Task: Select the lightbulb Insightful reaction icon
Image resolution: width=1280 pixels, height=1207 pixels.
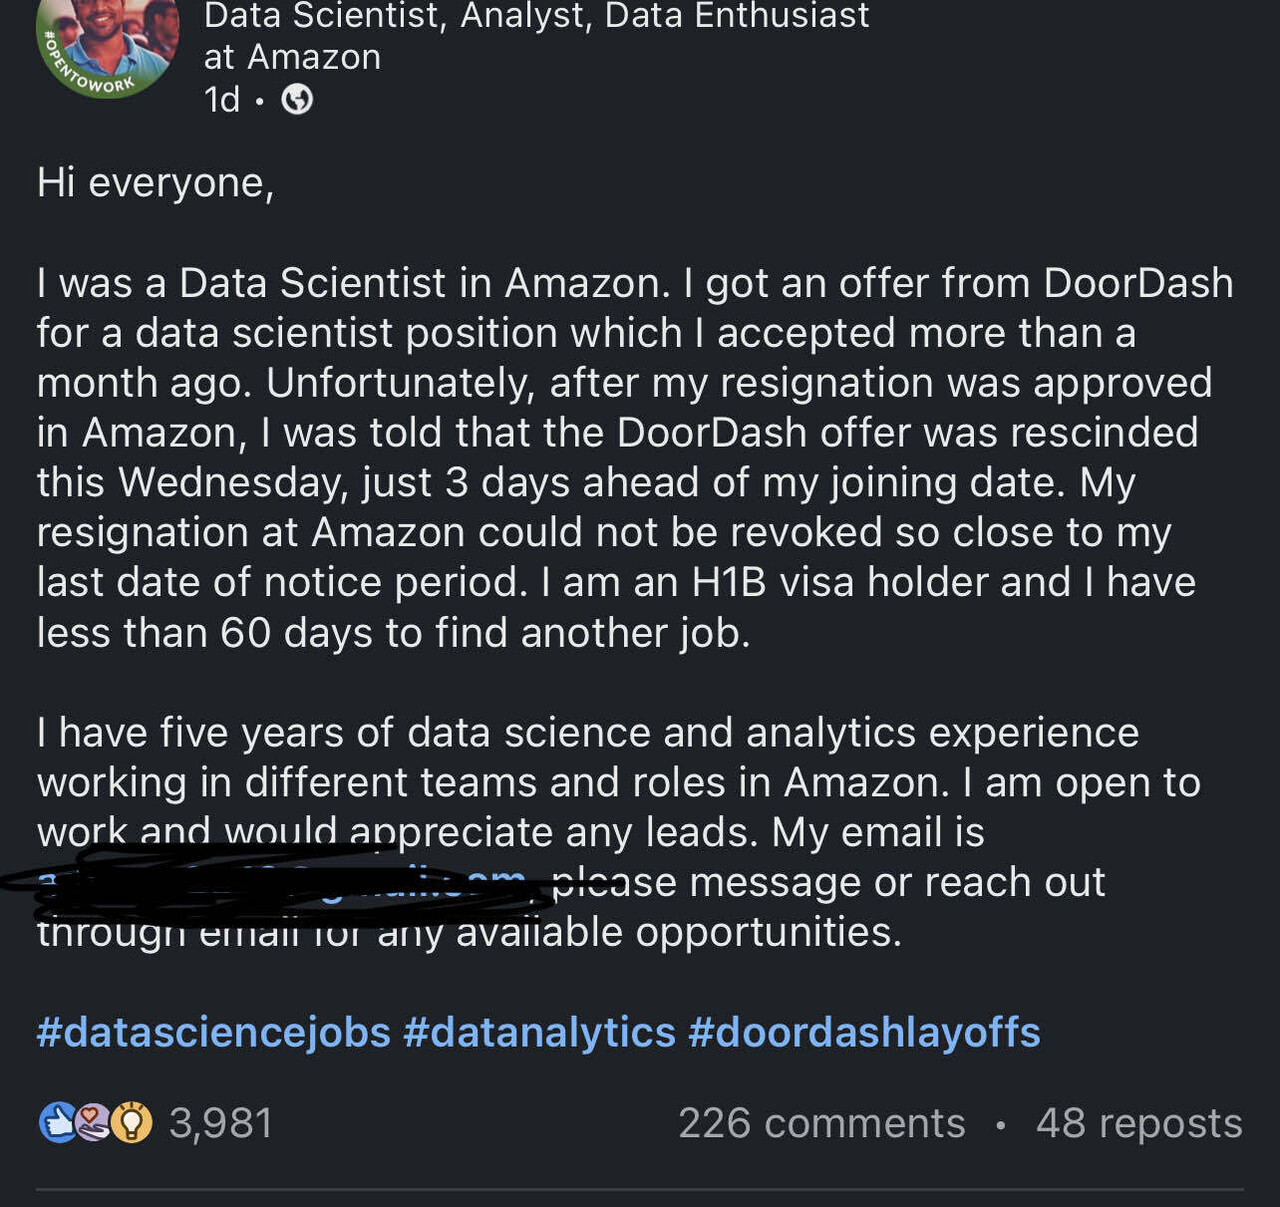Action: click(130, 1123)
